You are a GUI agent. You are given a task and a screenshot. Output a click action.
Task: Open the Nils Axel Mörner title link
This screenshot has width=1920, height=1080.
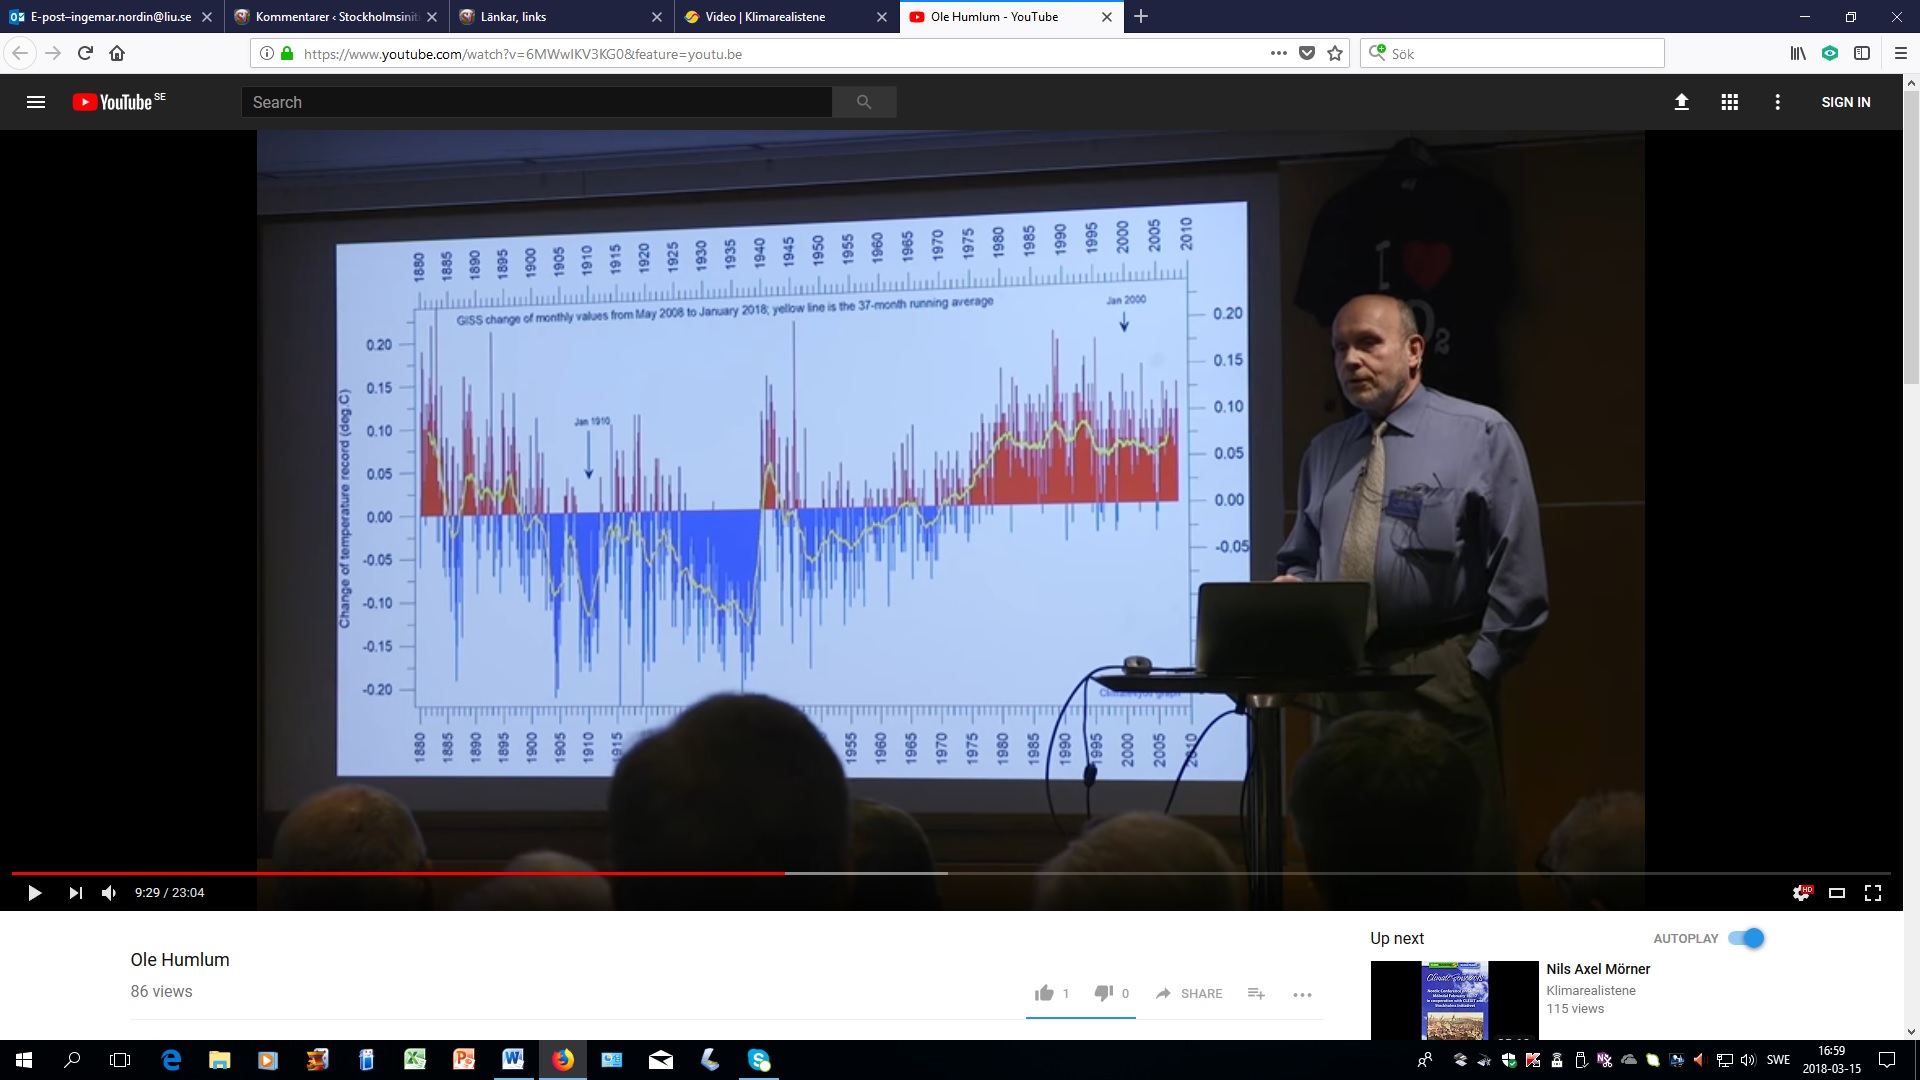point(1598,969)
